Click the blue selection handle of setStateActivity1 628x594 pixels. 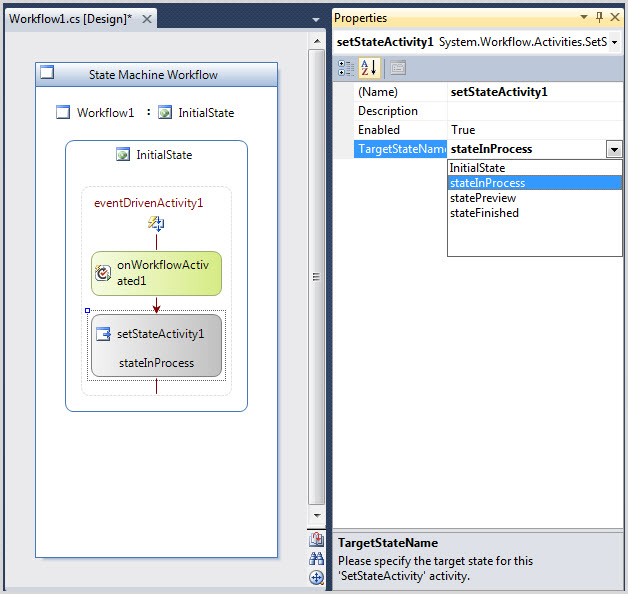(87, 310)
